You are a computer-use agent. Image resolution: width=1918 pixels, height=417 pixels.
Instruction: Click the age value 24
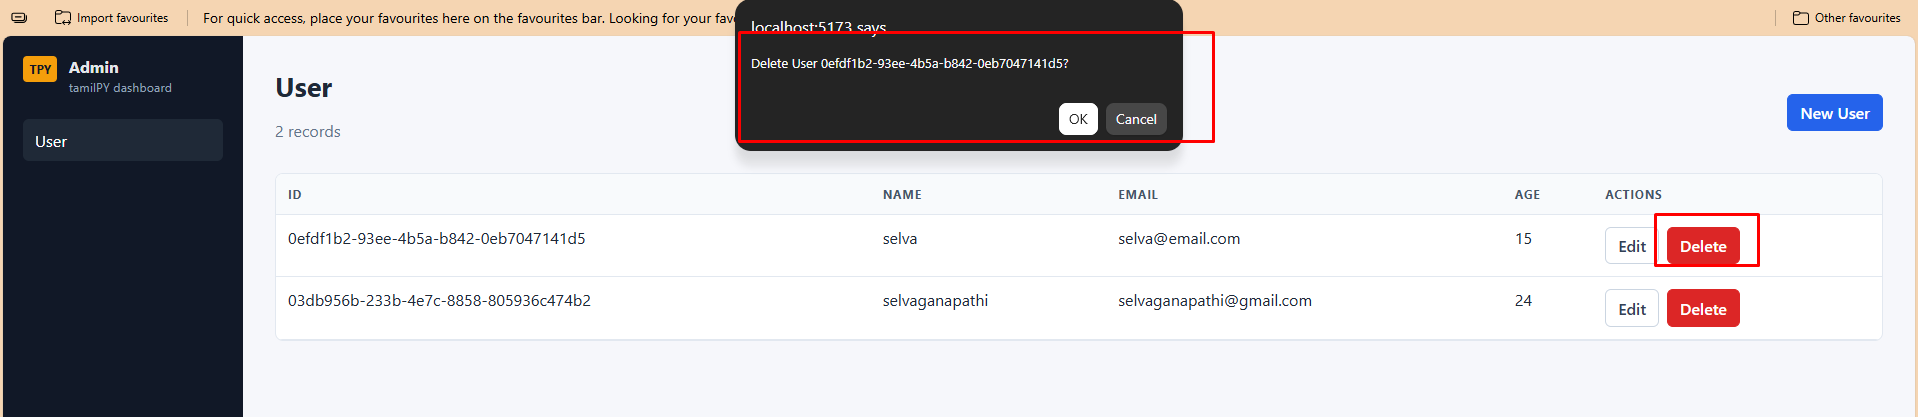1523,300
